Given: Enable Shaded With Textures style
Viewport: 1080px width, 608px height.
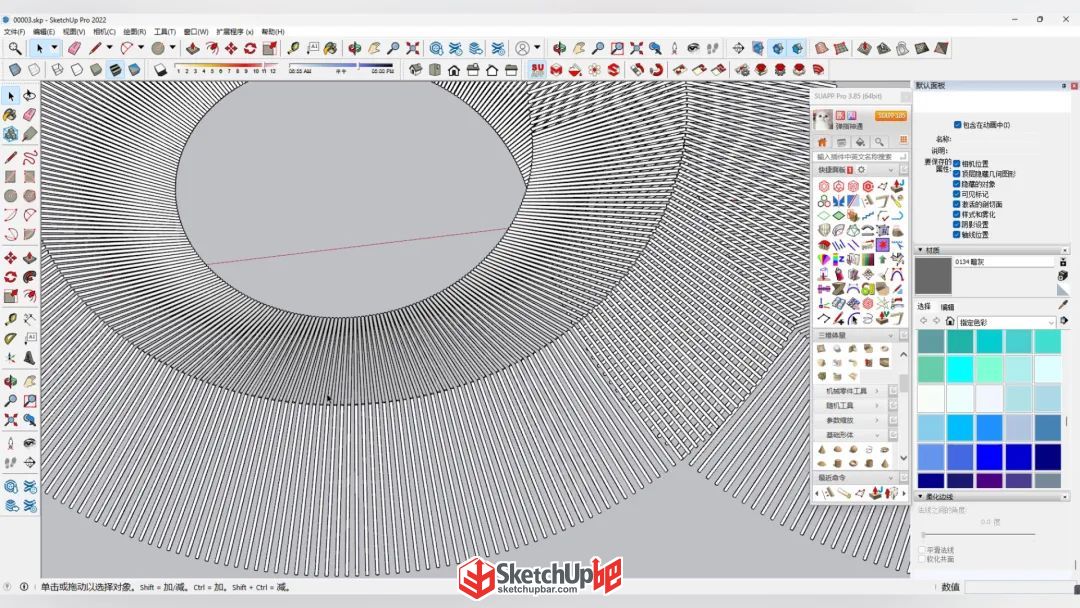Looking at the screenshot, I should (115, 70).
